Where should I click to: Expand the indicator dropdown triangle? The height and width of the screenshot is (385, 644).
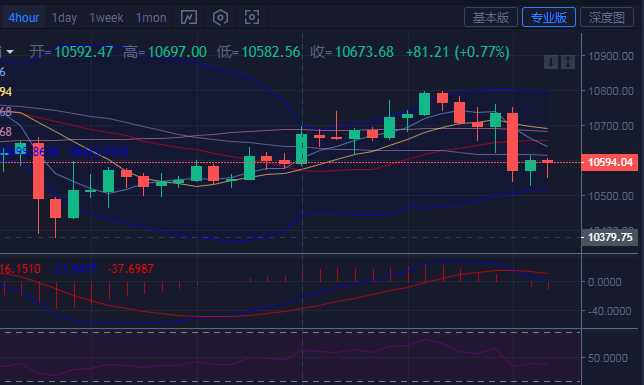pos(10,52)
